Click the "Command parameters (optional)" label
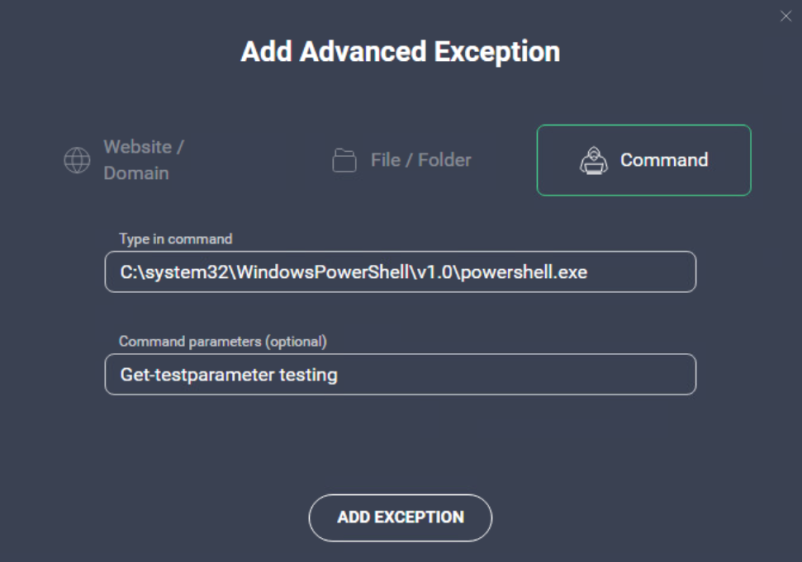 point(222,342)
